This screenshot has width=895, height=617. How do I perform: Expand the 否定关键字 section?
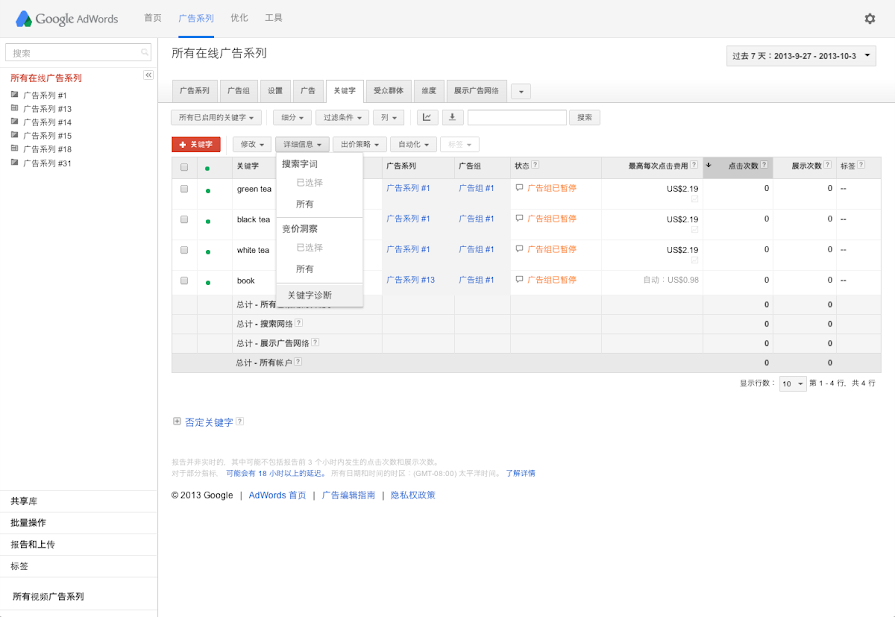tap(177, 422)
